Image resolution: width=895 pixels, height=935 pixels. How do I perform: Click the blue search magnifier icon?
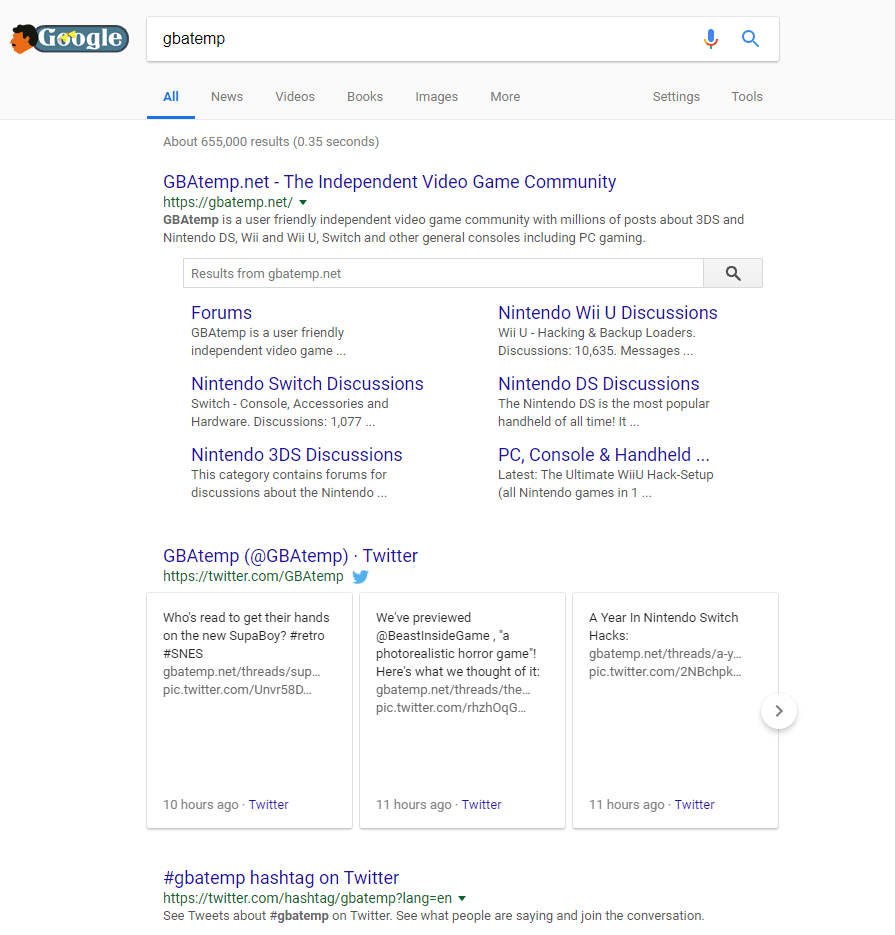pyautogui.click(x=750, y=39)
